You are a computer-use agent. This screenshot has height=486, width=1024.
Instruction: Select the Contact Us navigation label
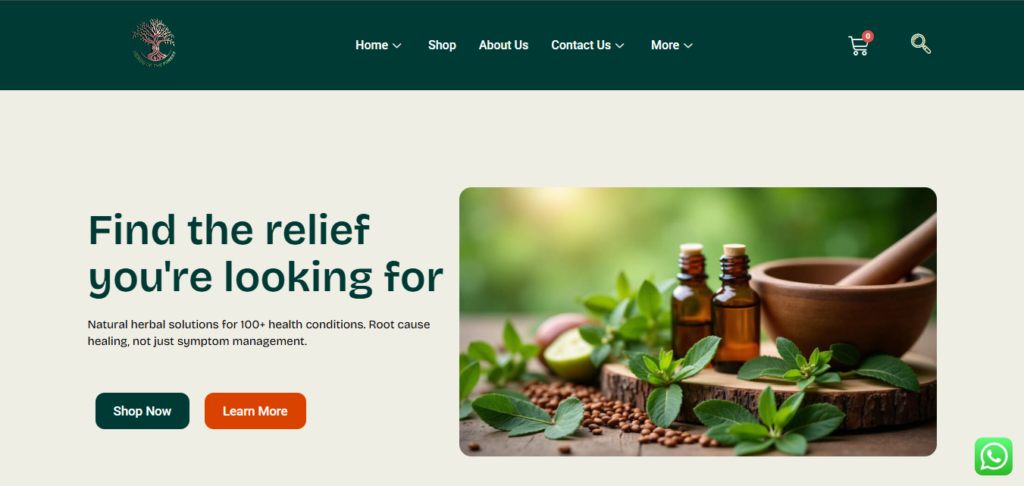pos(581,45)
